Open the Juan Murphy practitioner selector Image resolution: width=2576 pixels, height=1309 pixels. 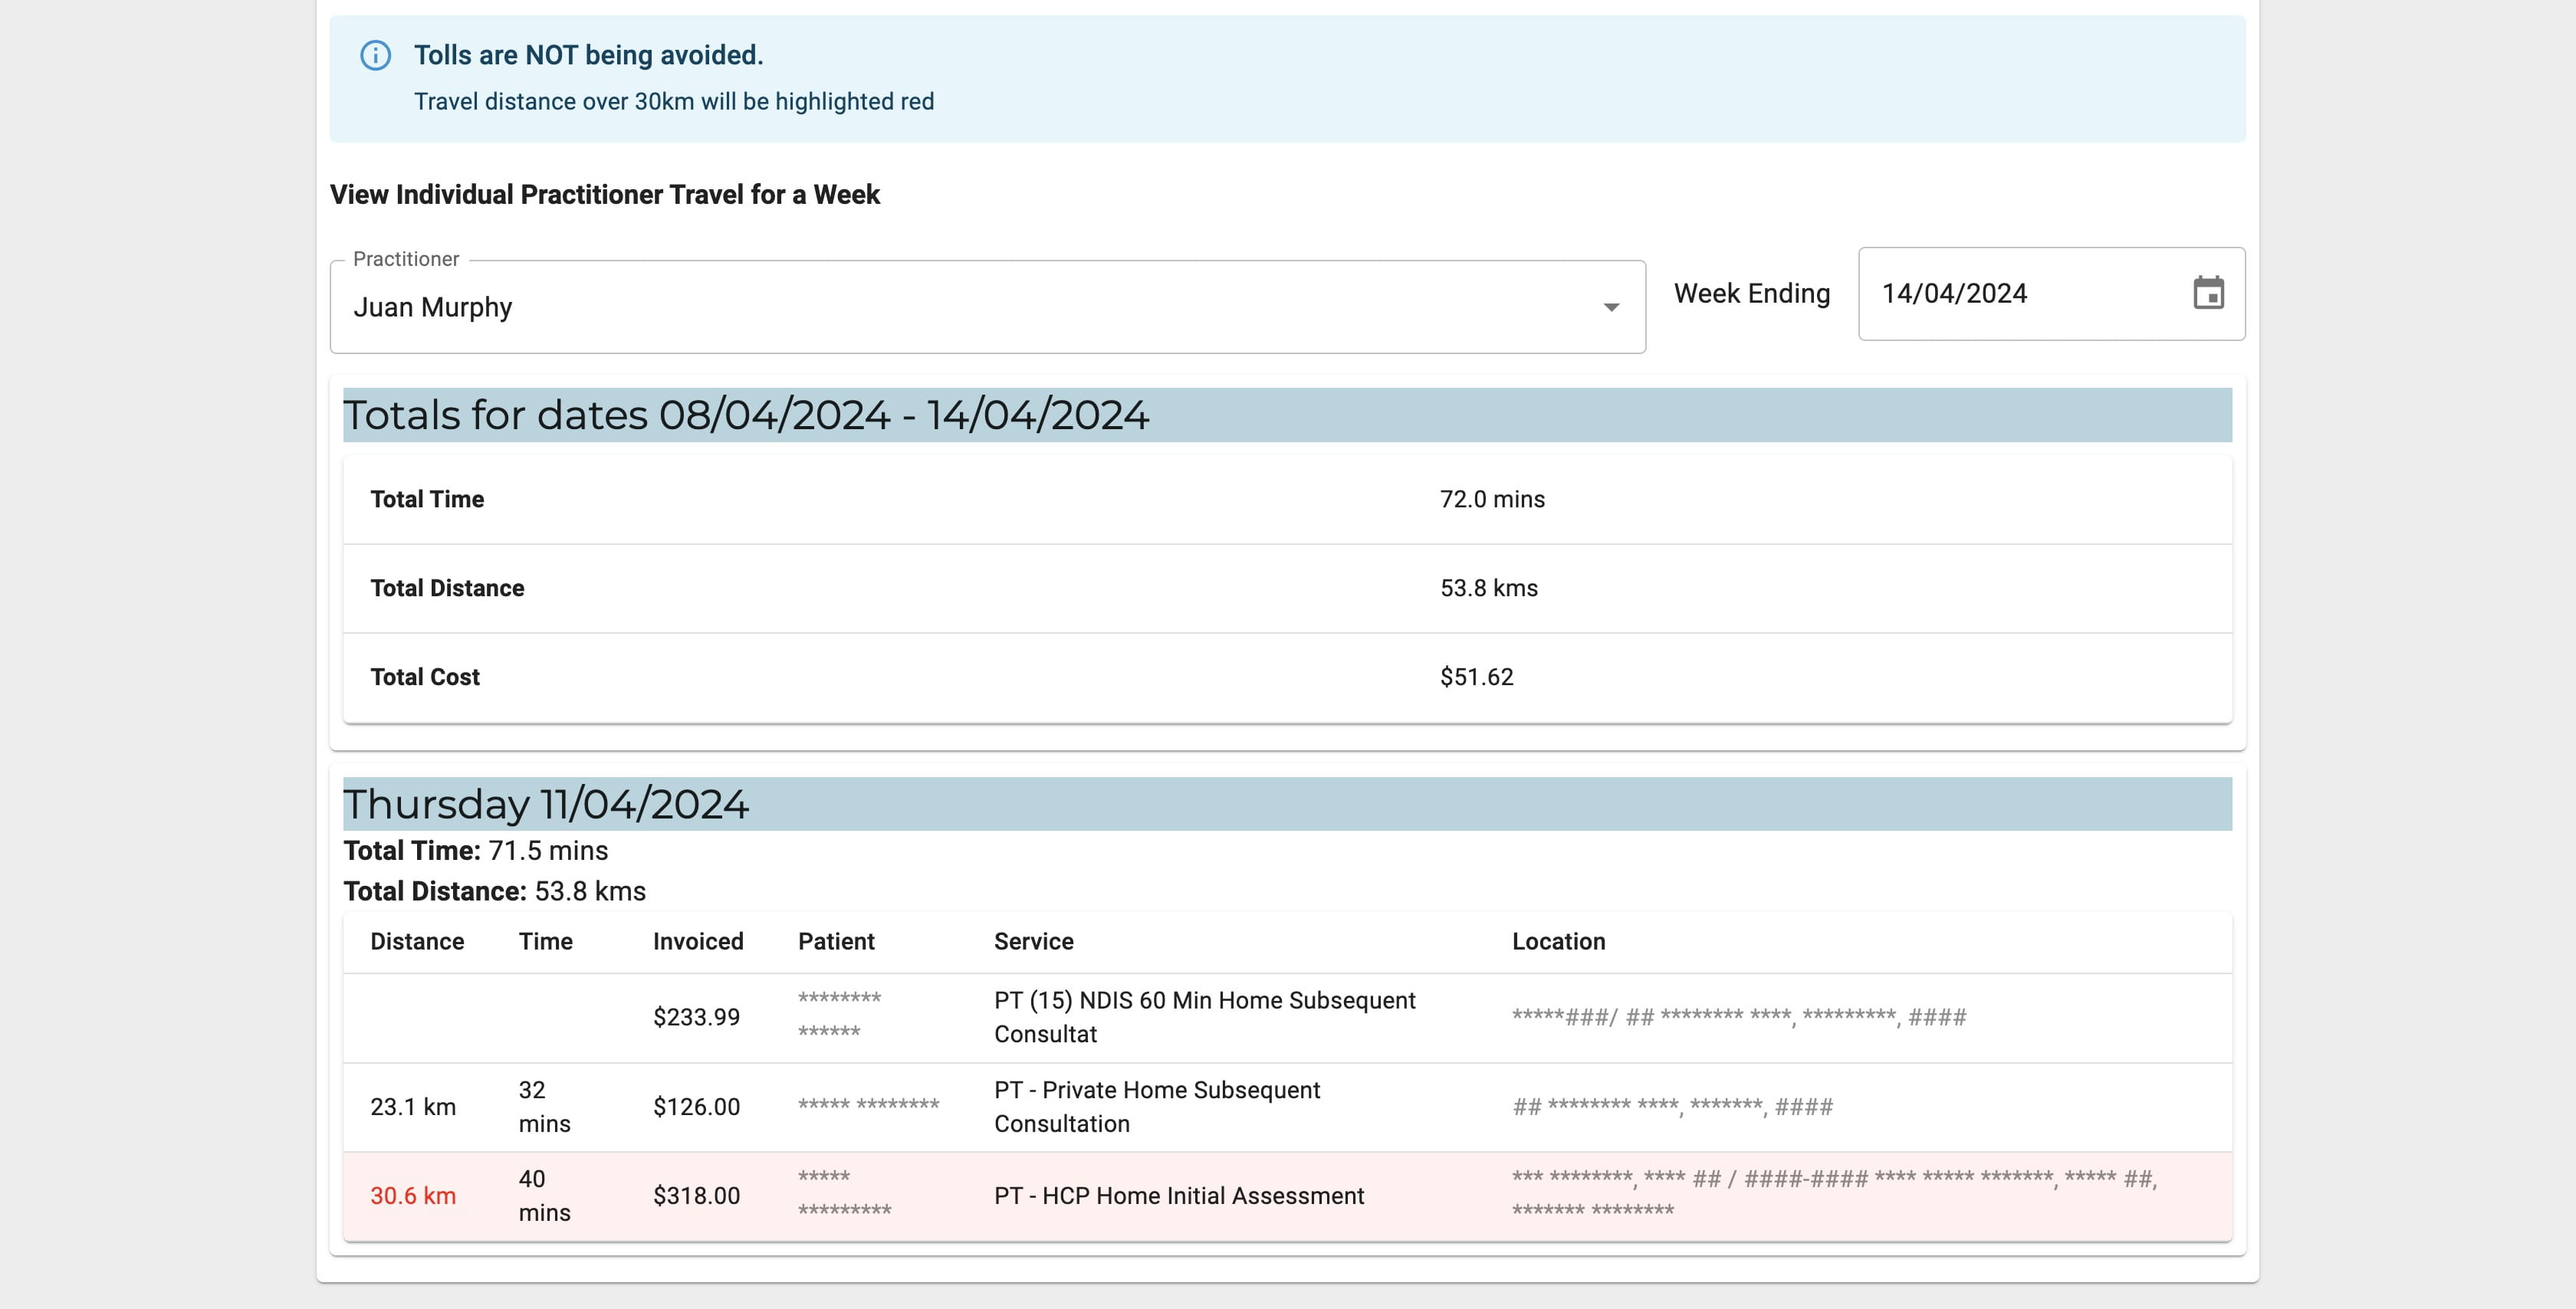(987, 307)
